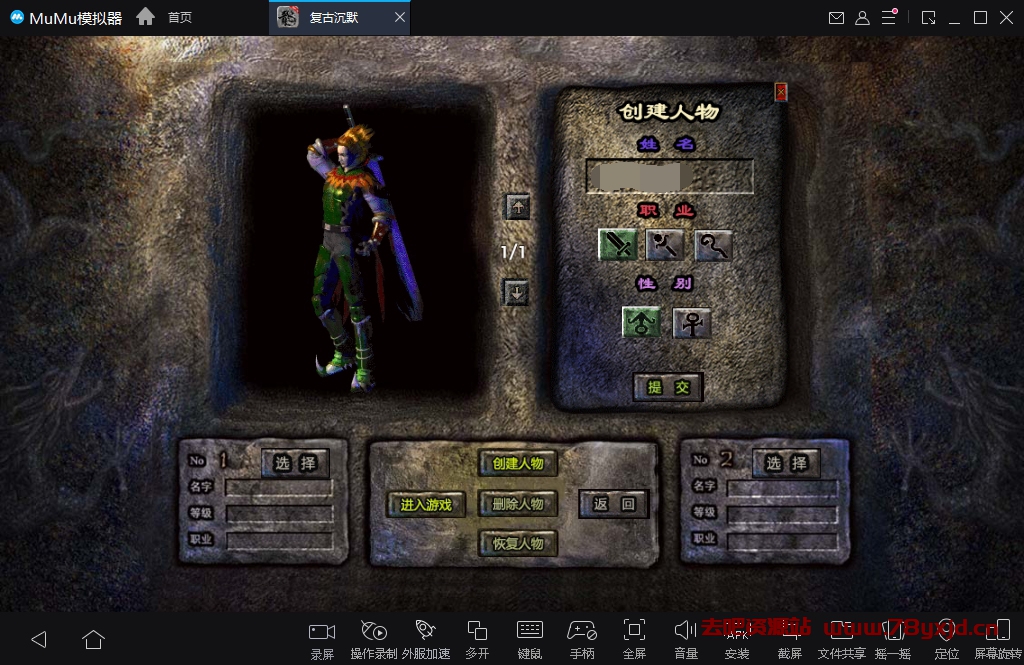Go to previous character page up arrow
The height and width of the screenshot is (665, 1024).
pyautogui.click(x=518, y=207)
